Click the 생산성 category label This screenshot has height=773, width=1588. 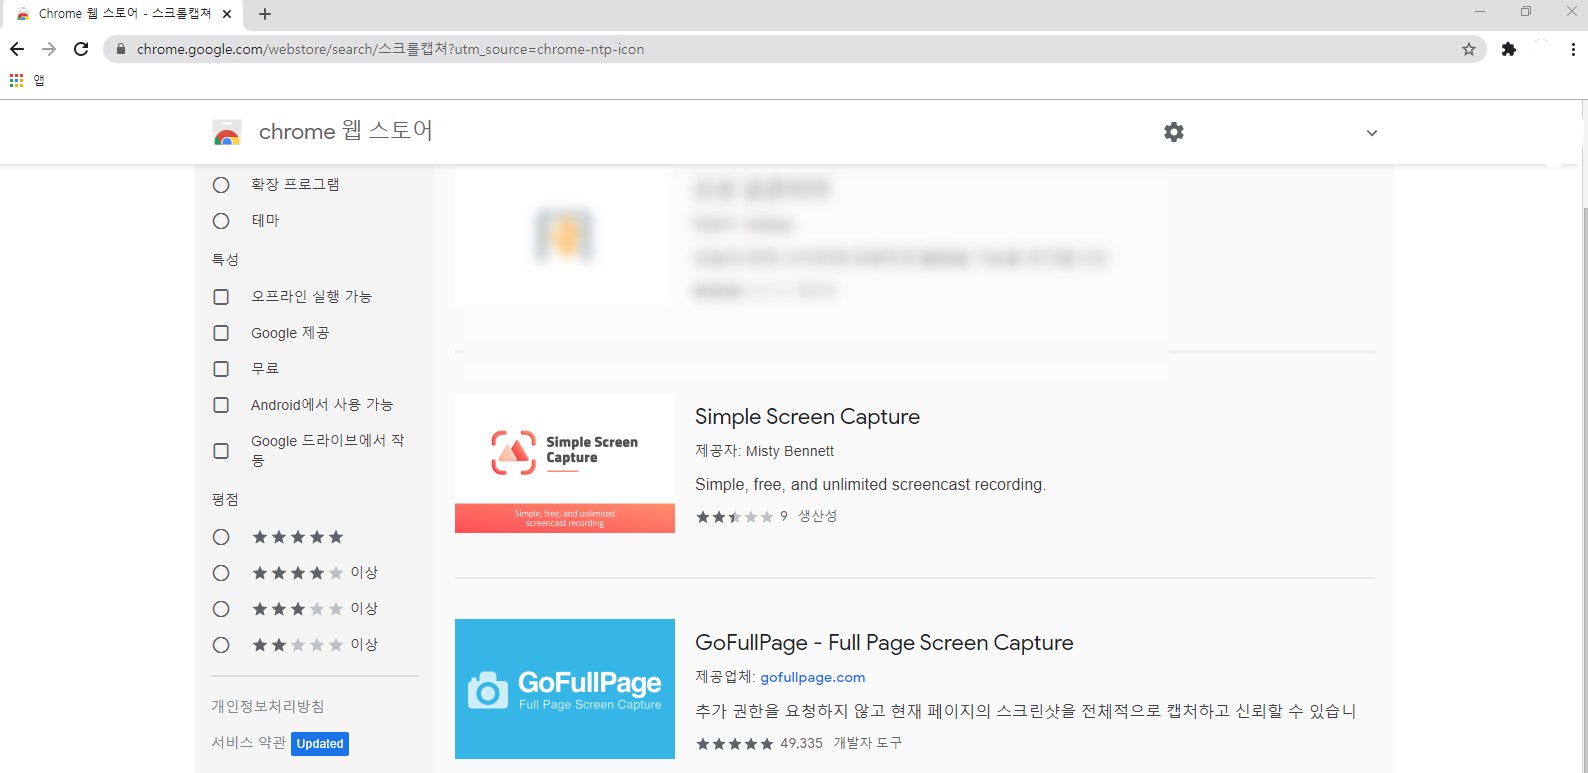pos(817,516)
